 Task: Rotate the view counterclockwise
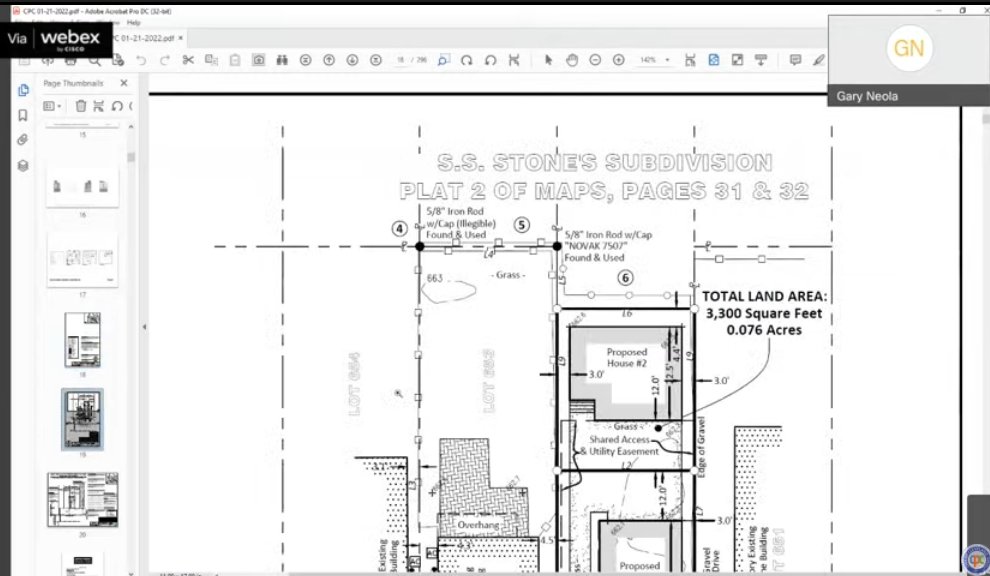point(490,60)
